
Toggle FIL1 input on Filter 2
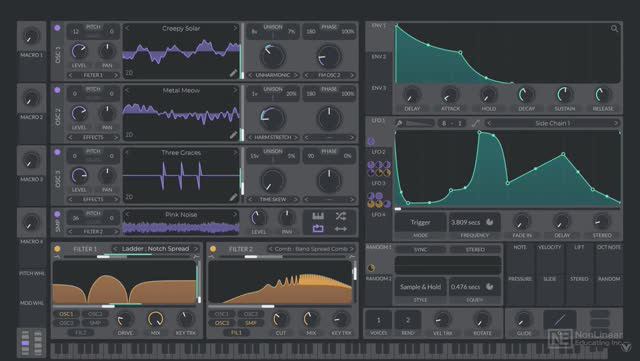coord(236,332)
